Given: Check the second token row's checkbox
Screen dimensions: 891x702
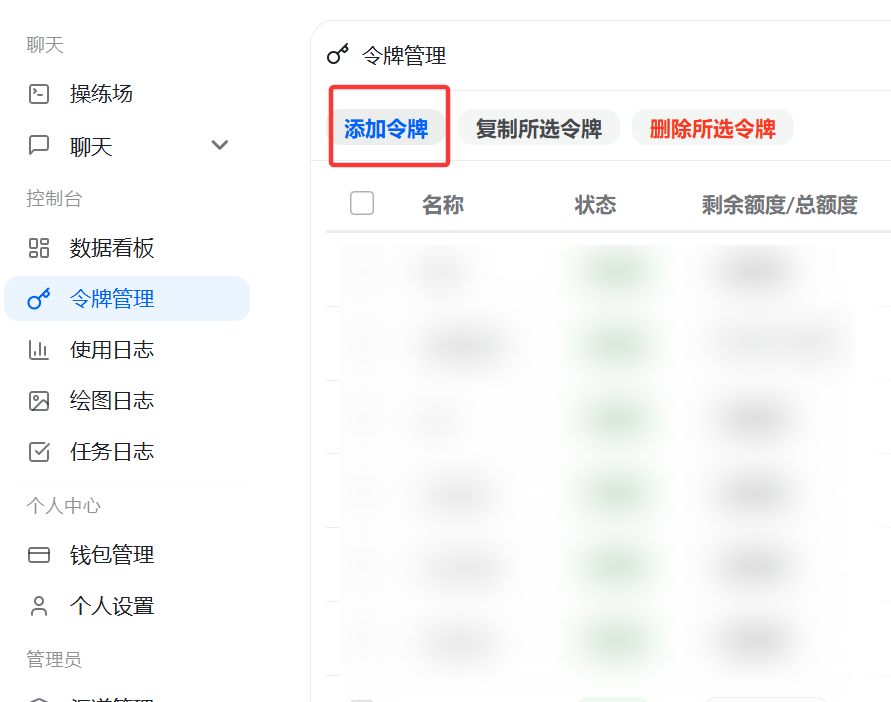Looking at the screenshot, I should pyautogui.click(x=361, y=344).
